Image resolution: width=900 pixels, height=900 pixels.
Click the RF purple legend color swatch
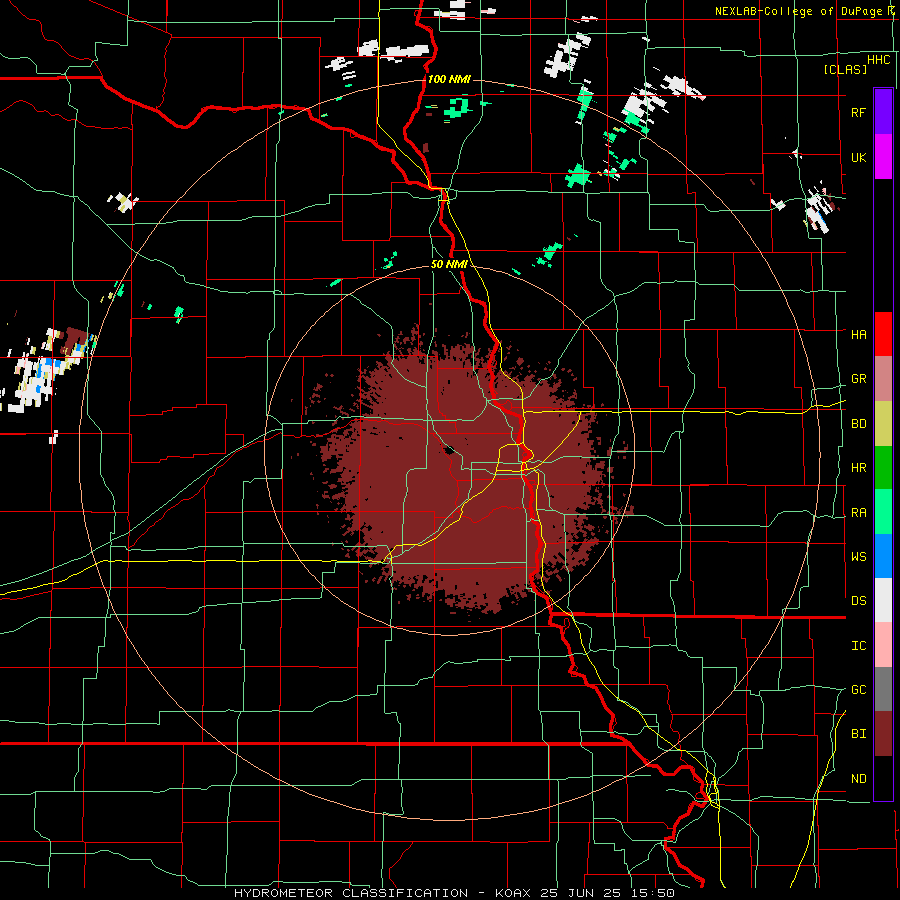(x=883, y=112)
